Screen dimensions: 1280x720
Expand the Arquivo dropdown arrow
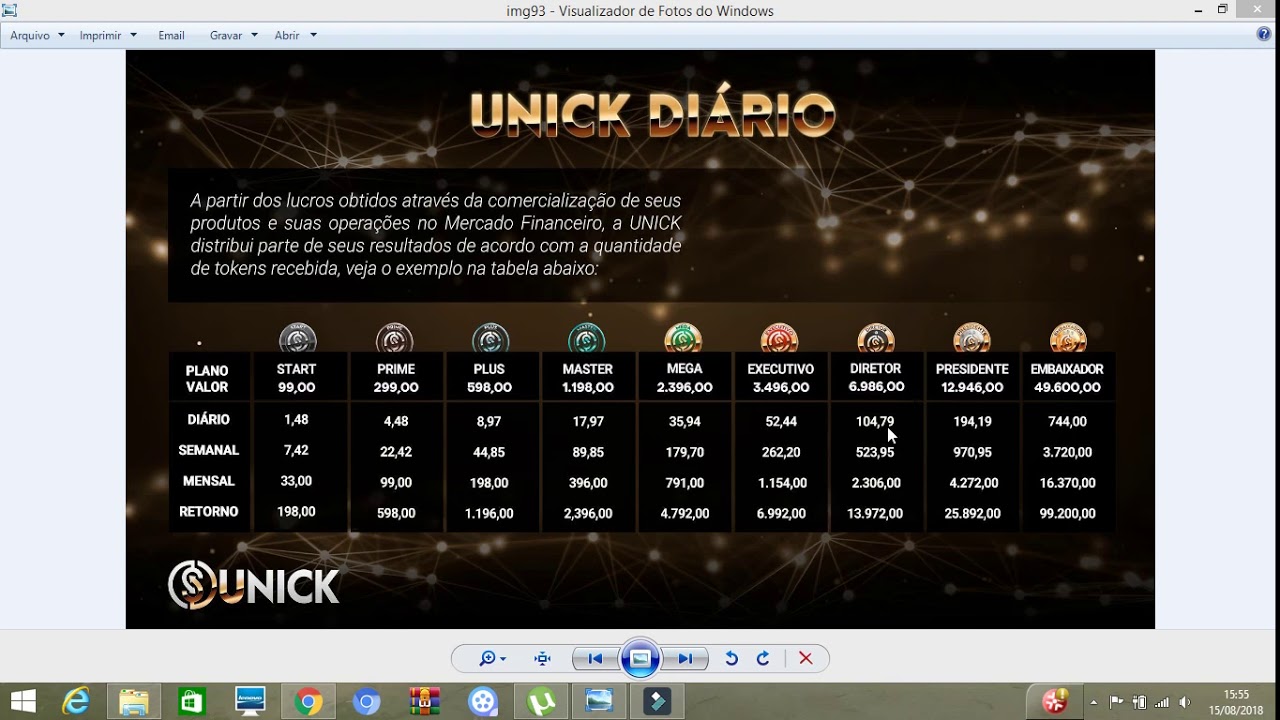tap(61, 35)
